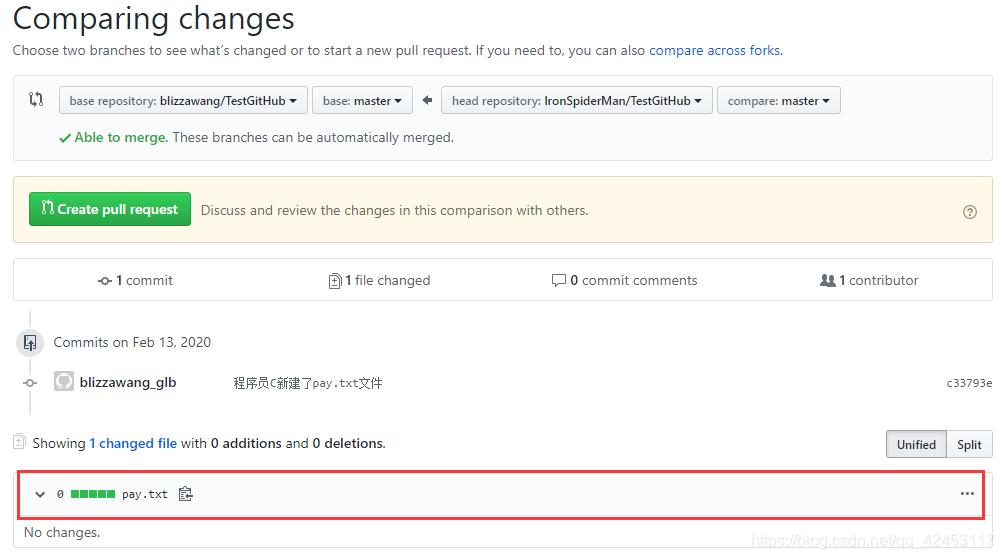Switch diff view to Unified
This screenshot has height=559, width=1004.
click(916, 444)
